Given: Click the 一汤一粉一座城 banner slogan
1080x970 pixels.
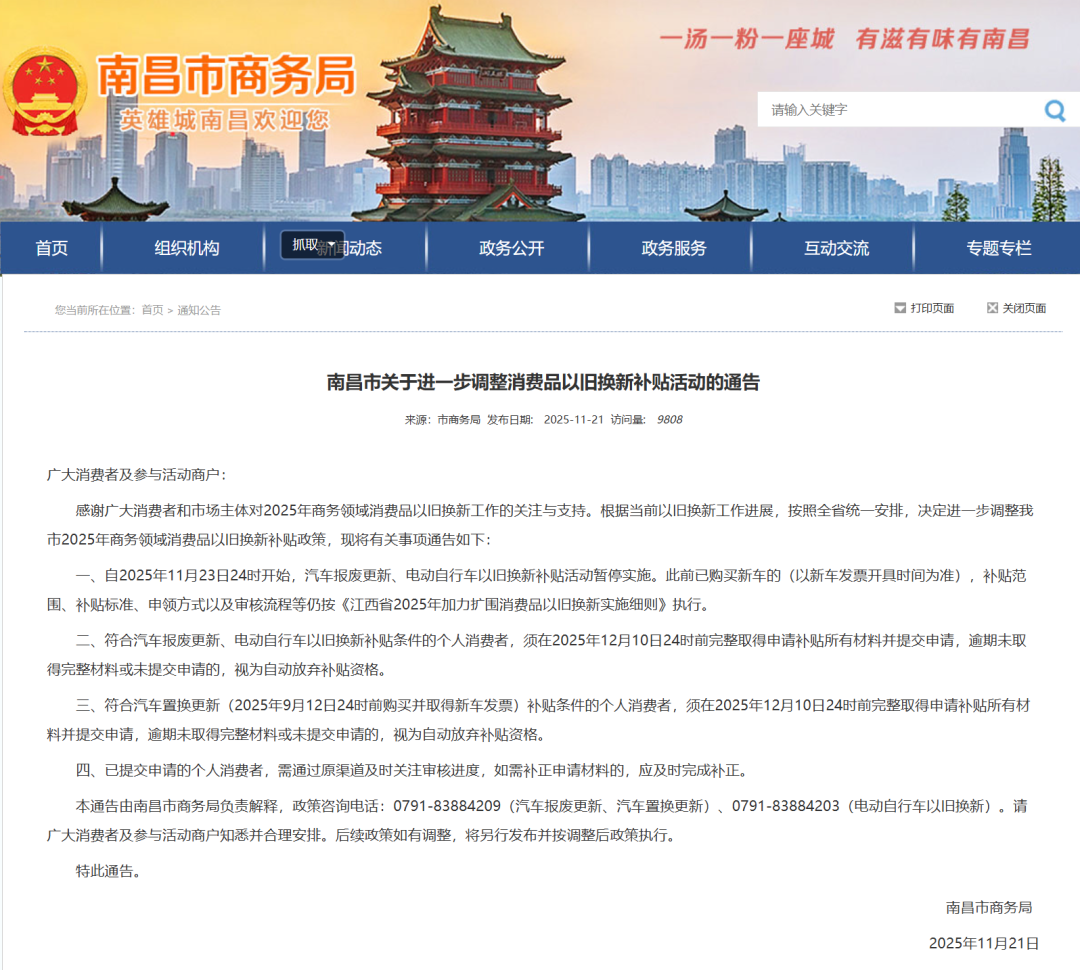Looking at the screenshot, I should (x=746, y=39).
